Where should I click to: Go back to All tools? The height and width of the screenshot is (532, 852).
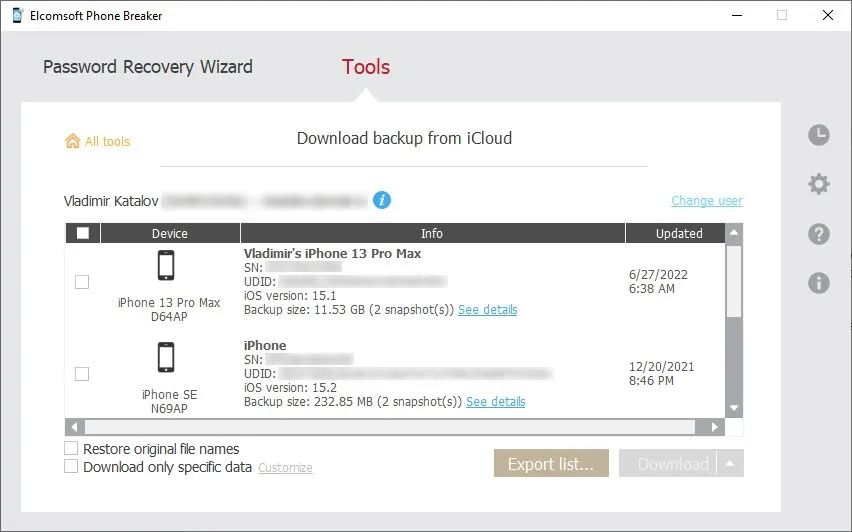click(x=108, y=141)
